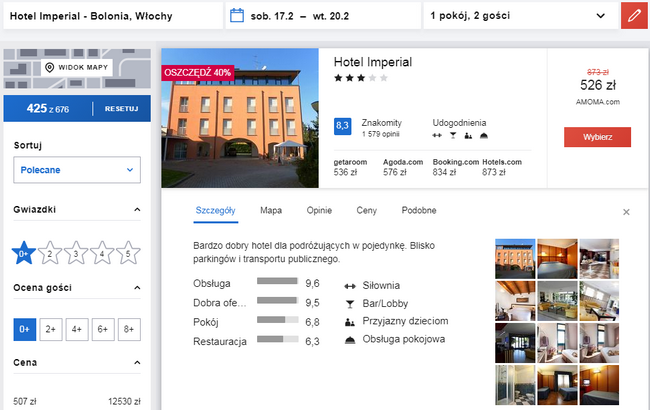The width and height of the screenshot is (650, 410).
Task: Close the hotel details panel
Action: tap(626, 212)
